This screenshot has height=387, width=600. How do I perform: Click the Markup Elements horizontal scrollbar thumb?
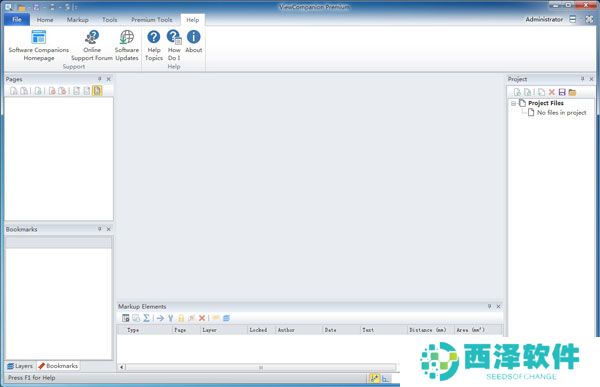click(261, 367)
